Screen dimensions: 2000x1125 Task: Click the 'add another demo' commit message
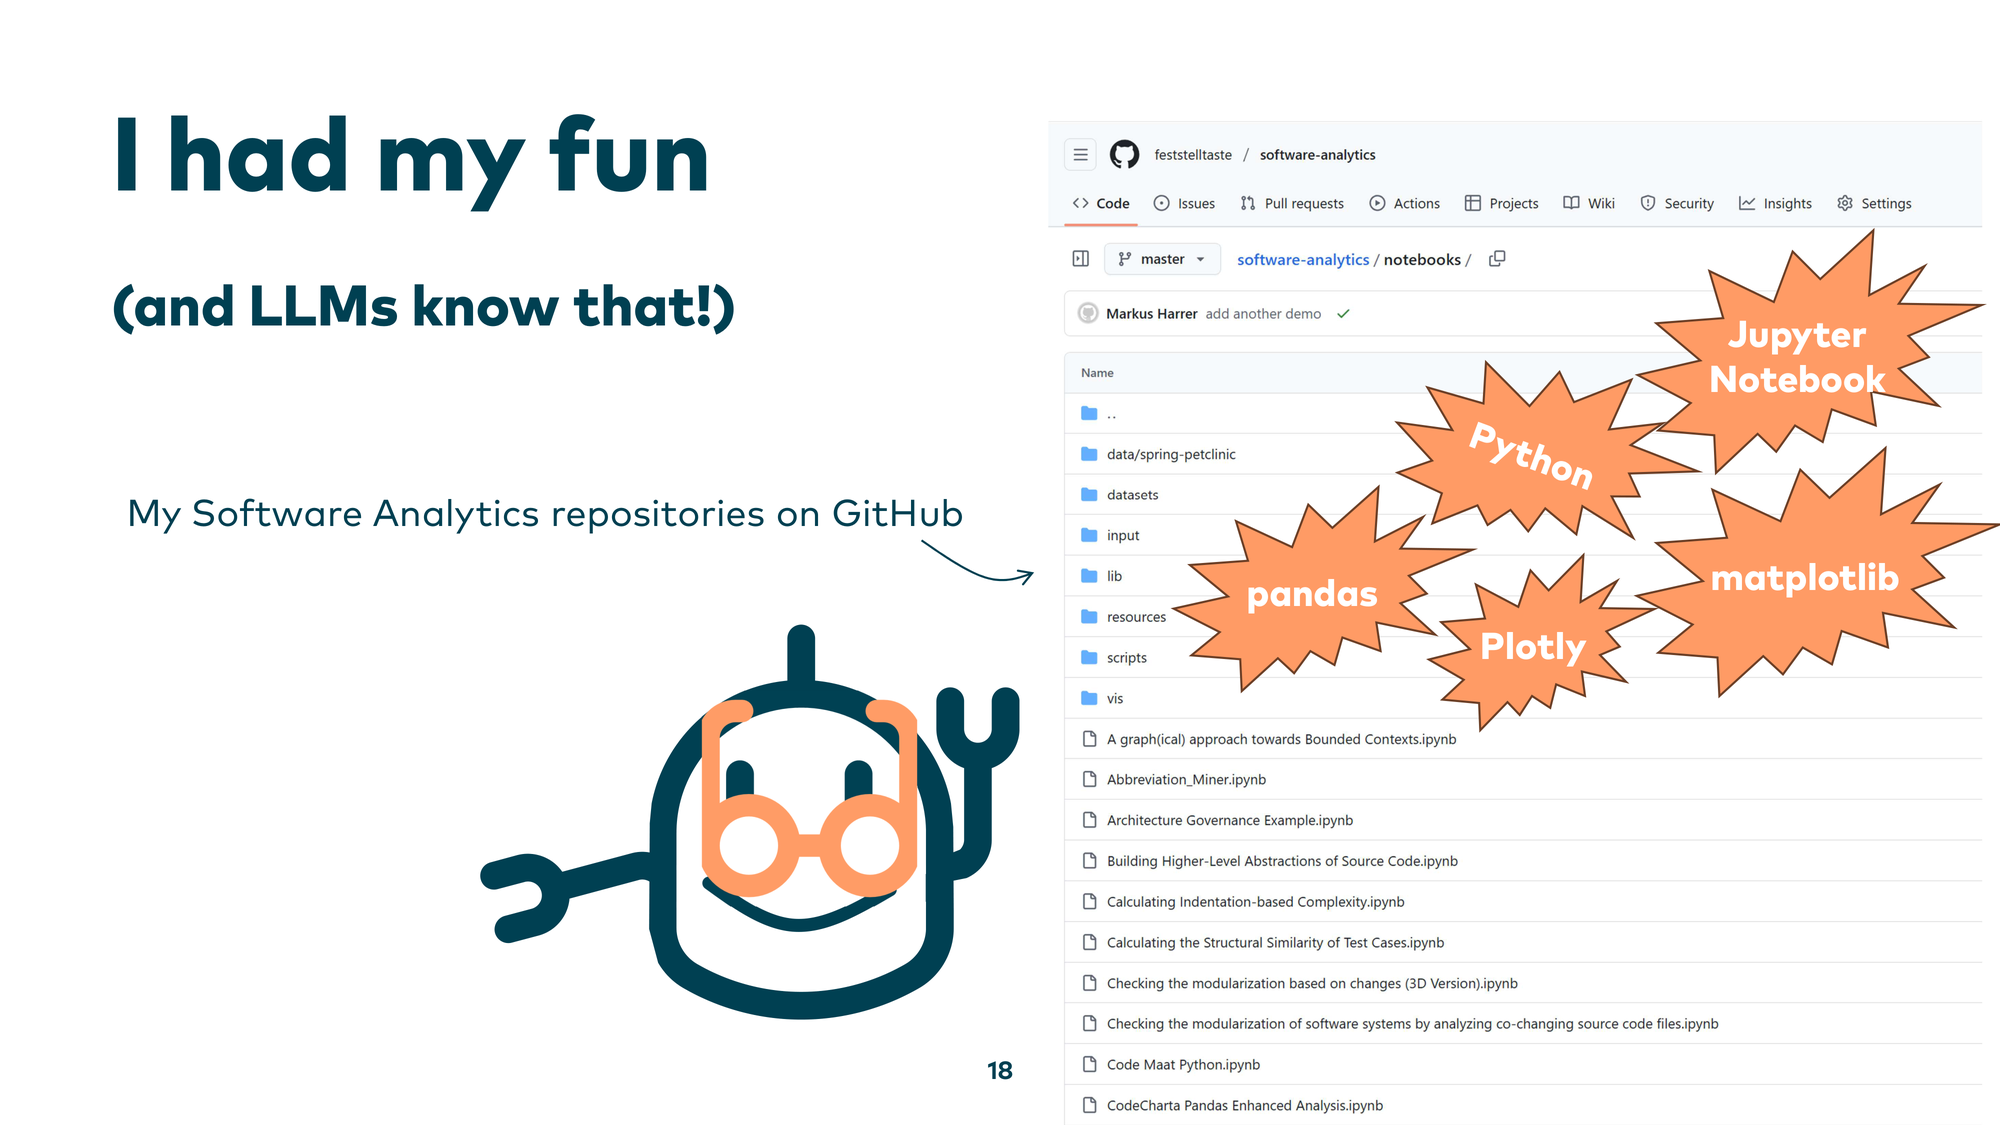[1263, 314]
